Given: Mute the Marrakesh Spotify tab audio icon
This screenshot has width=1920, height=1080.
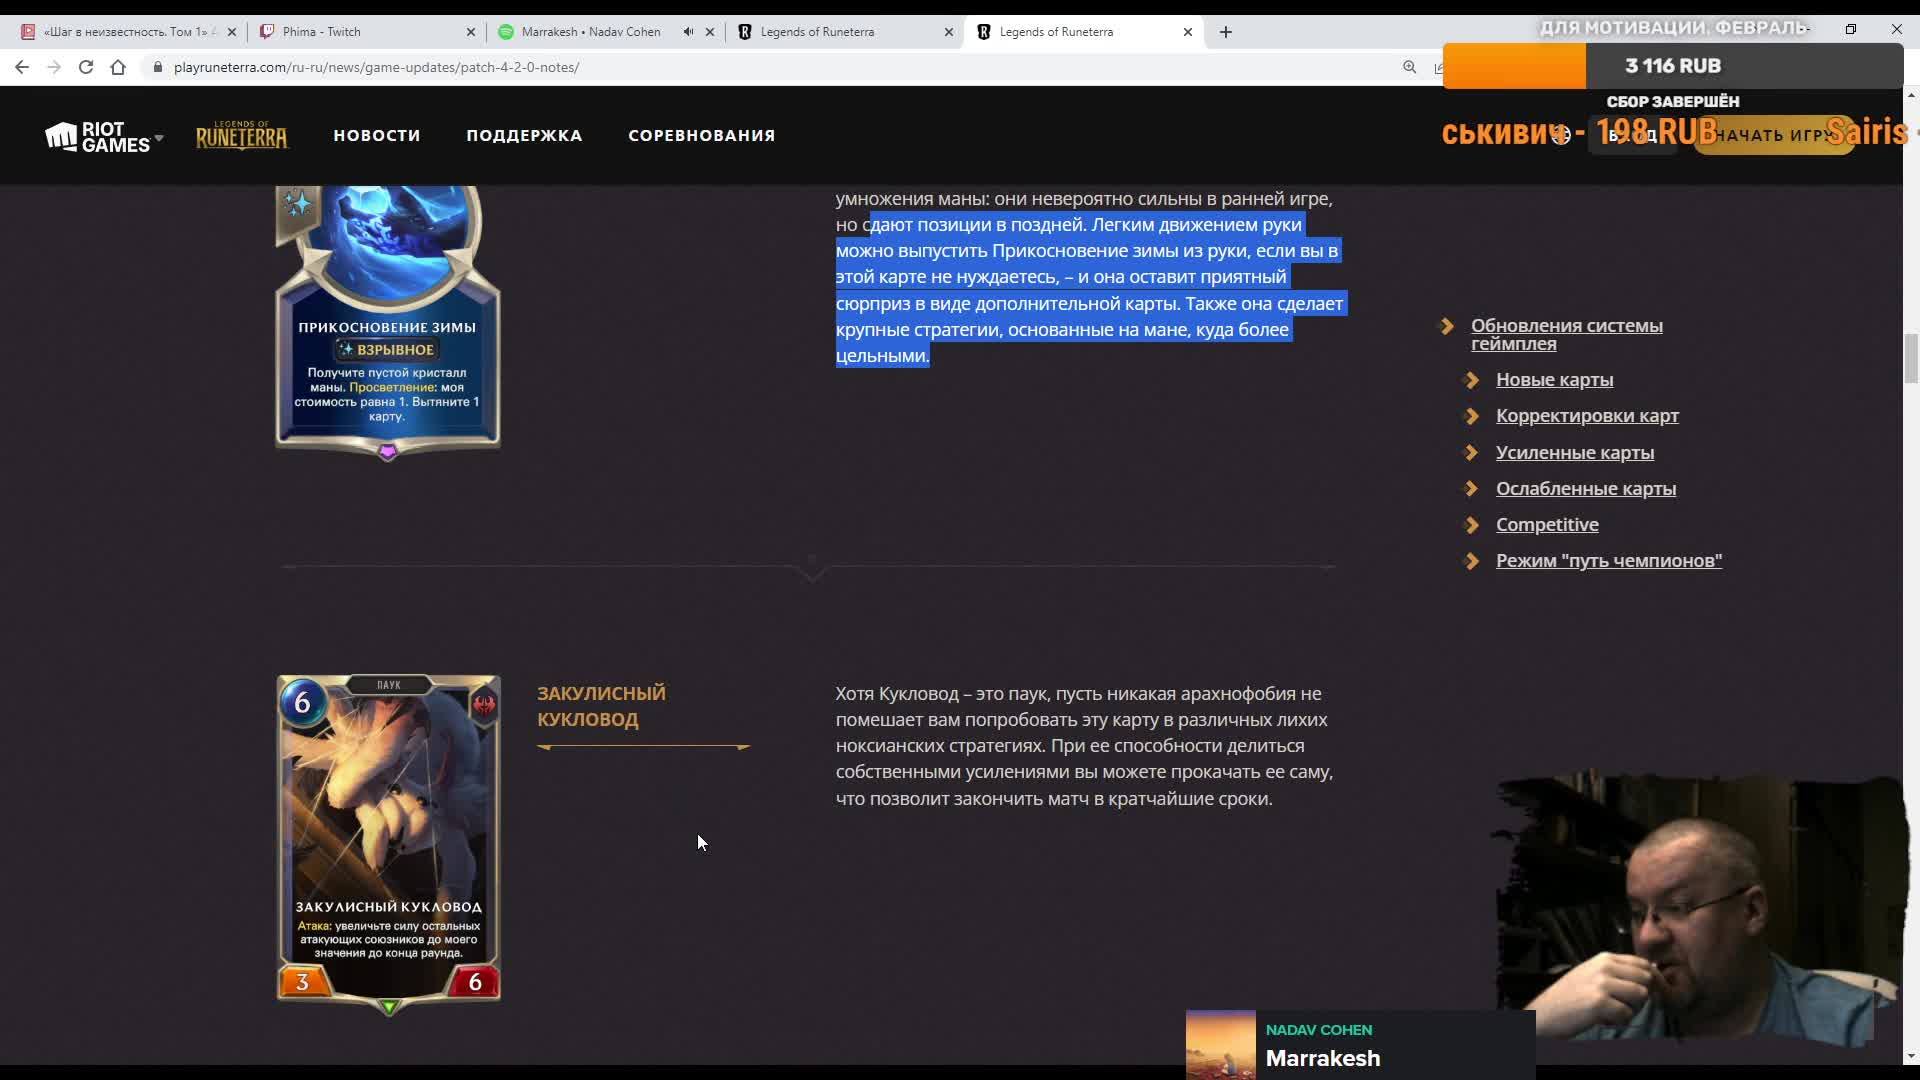Looking at the screenshot, I should 688,32.
